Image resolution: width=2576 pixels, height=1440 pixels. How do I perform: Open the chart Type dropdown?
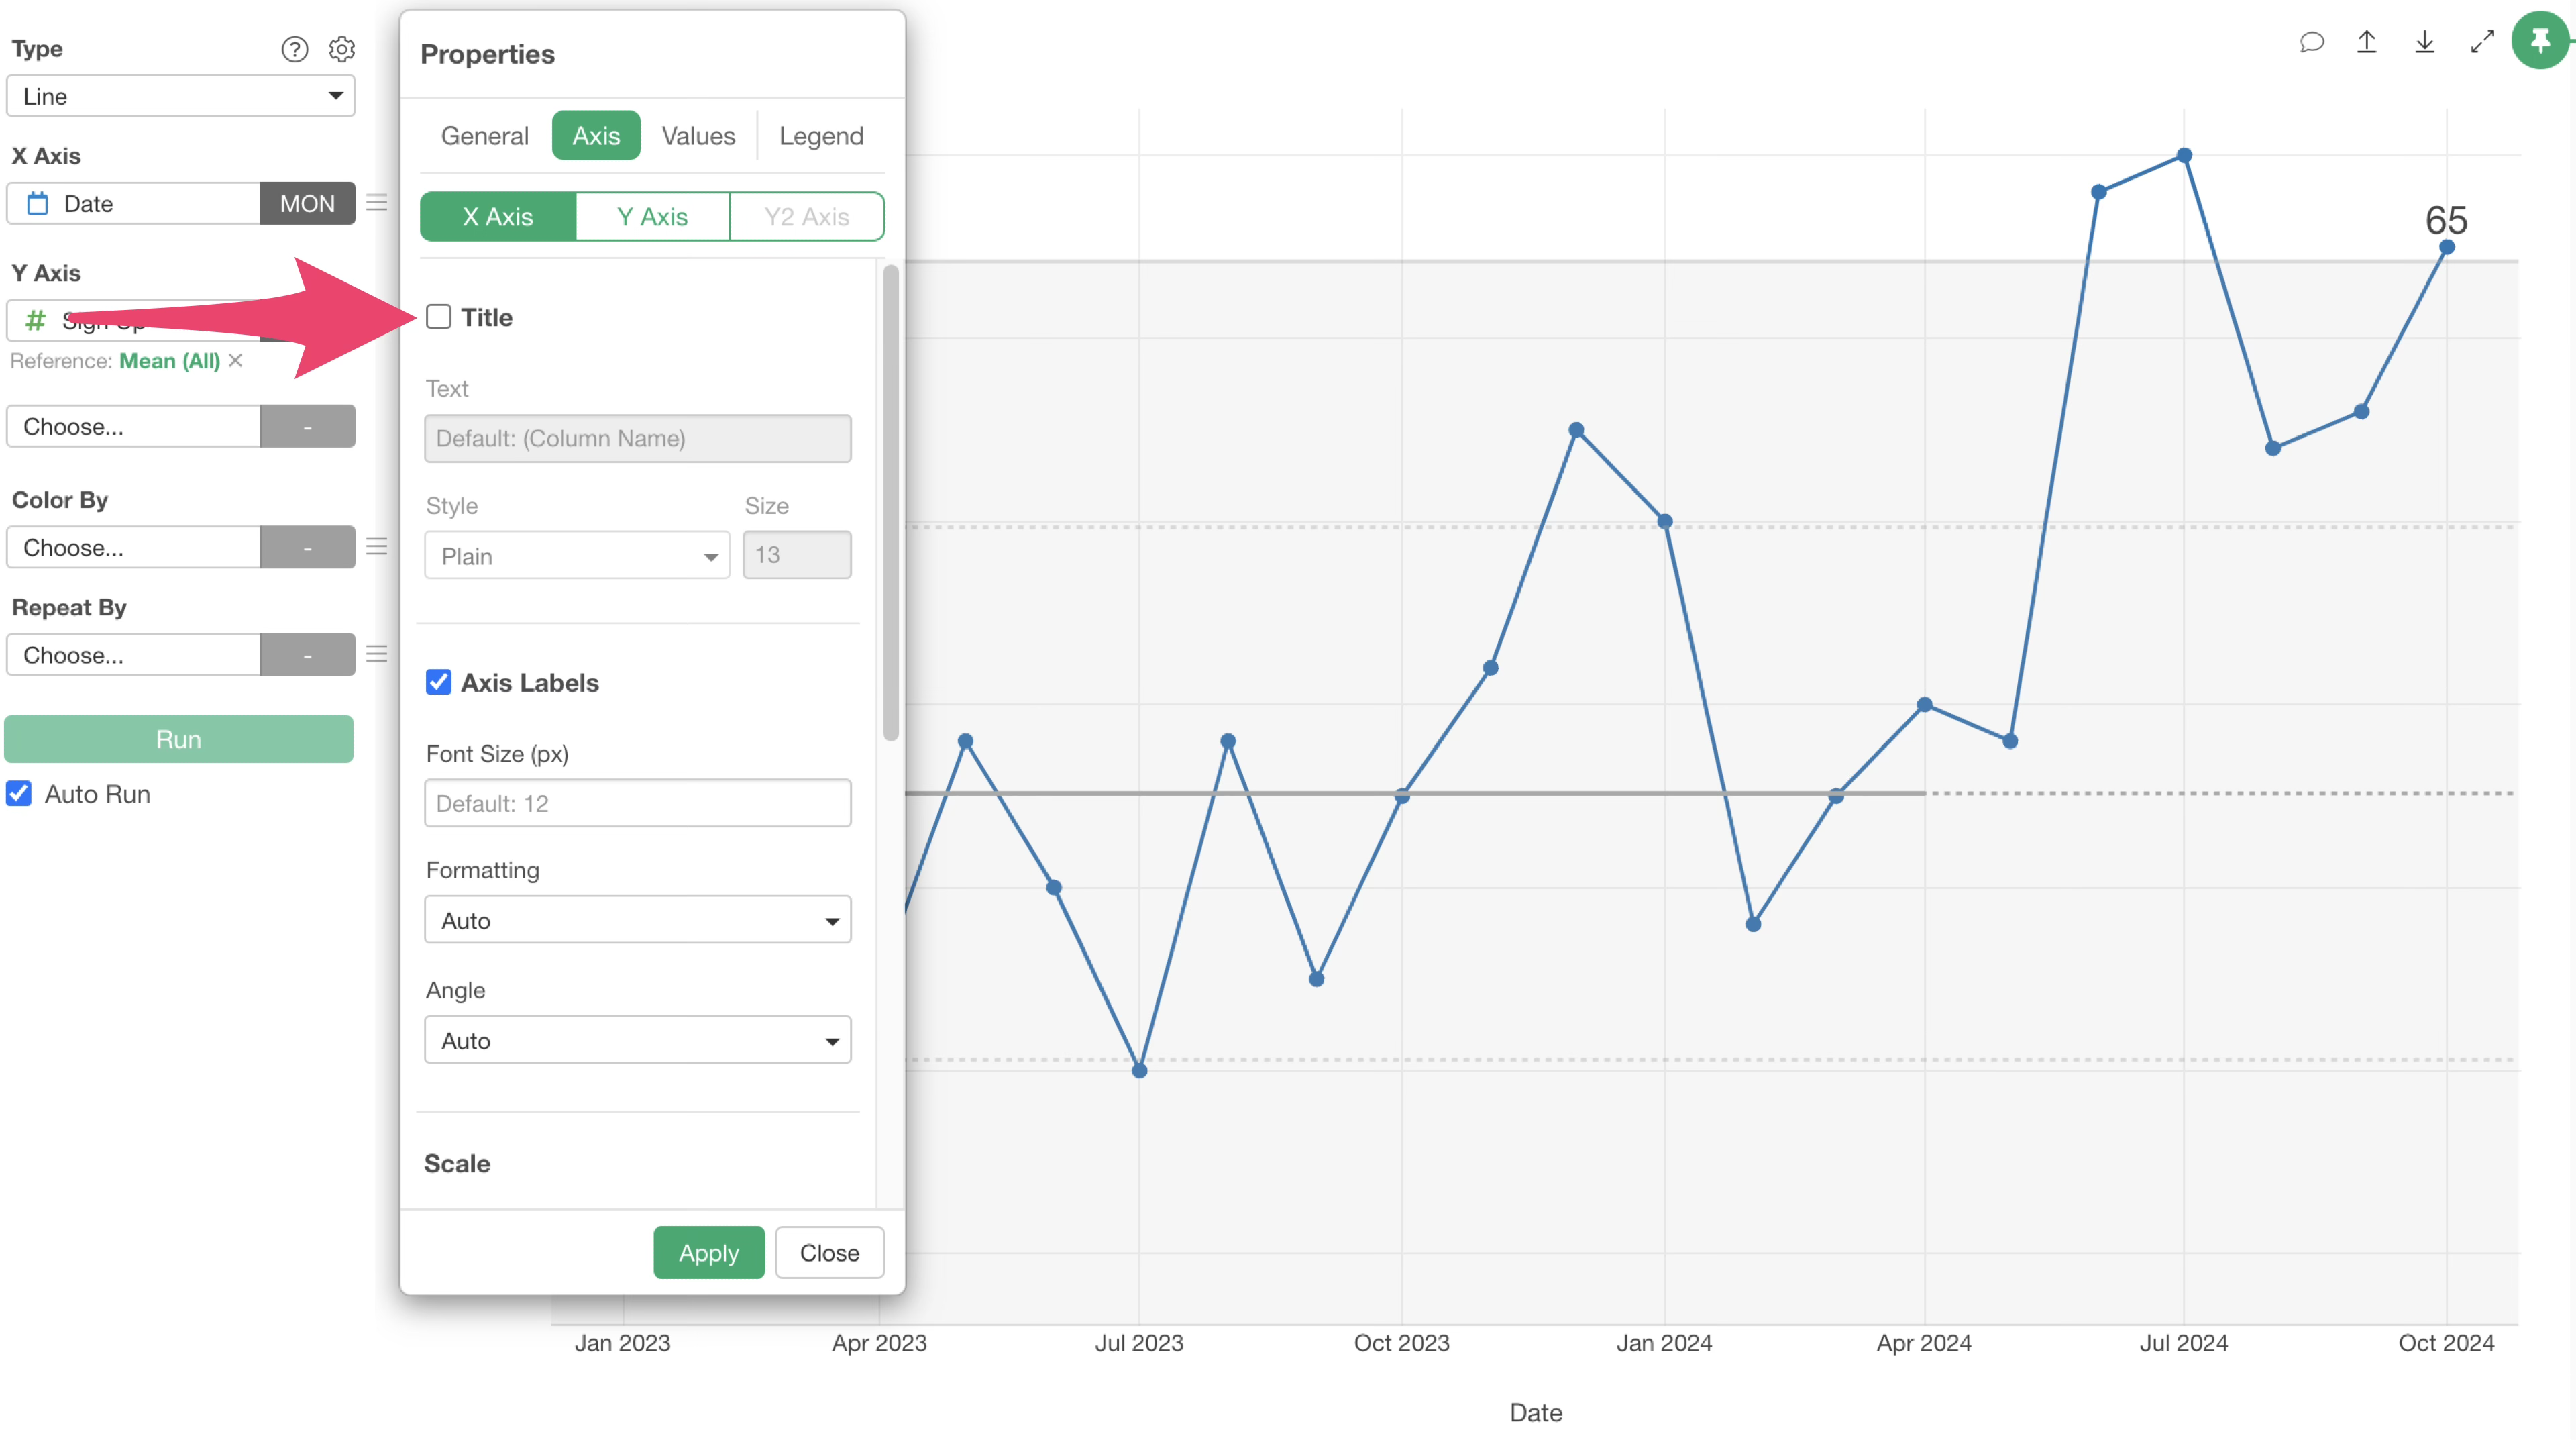coord(180,96)
